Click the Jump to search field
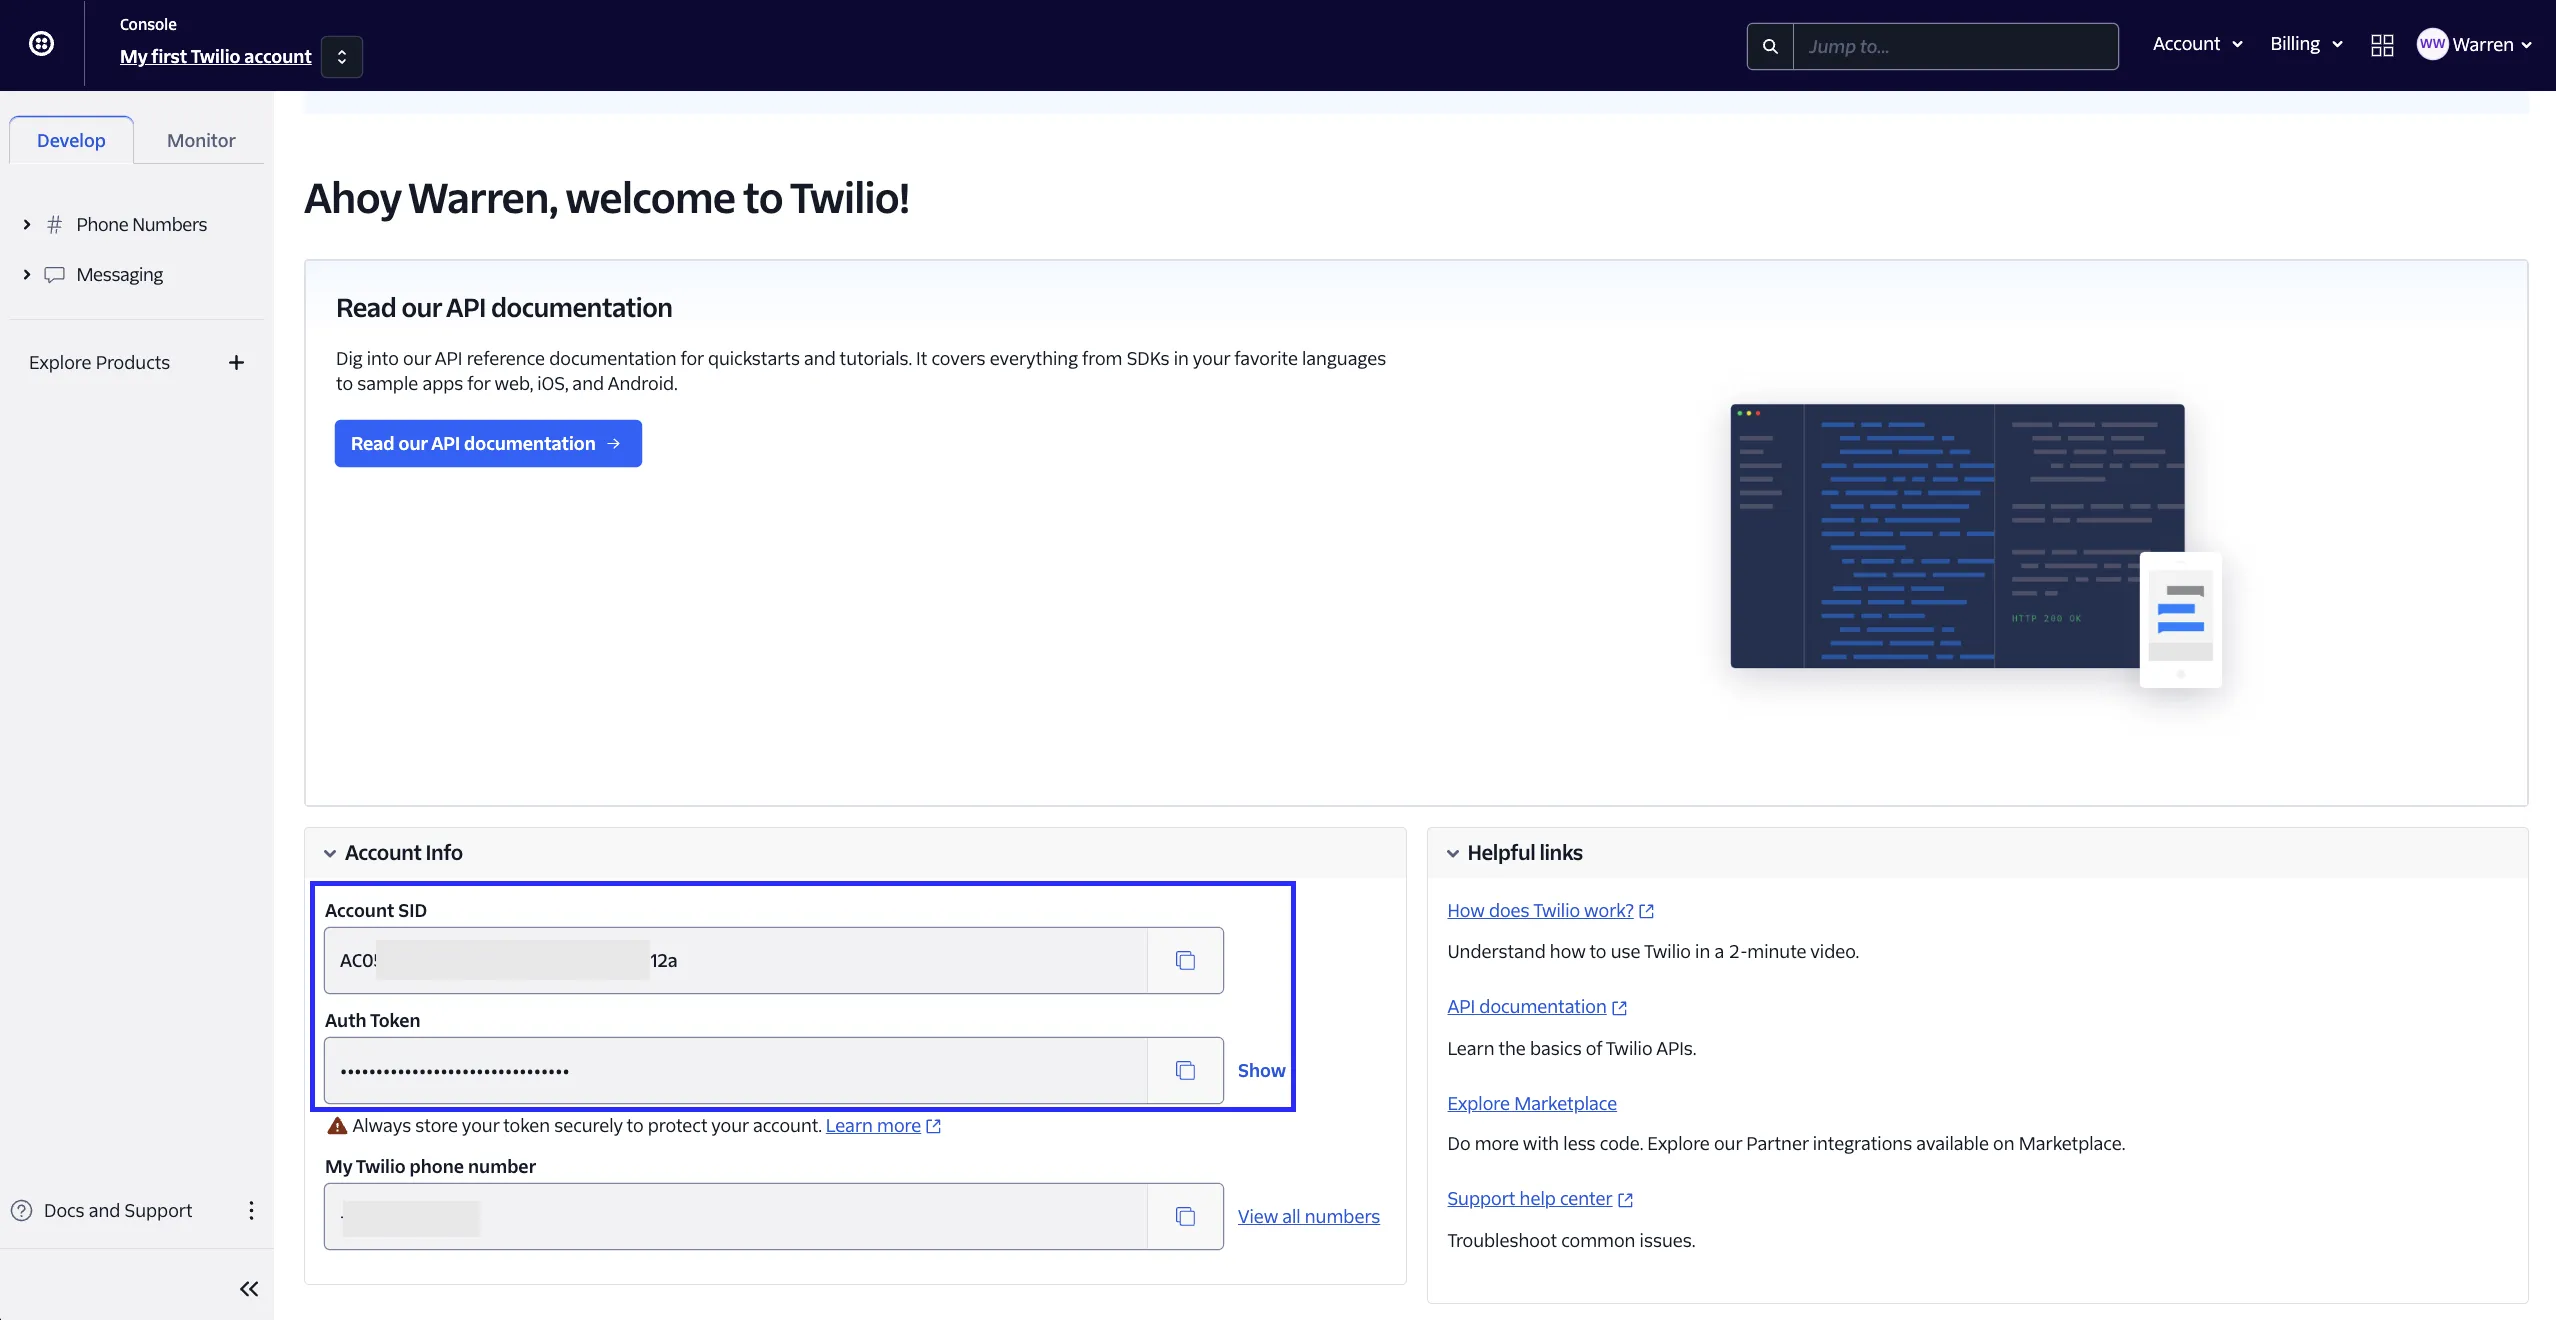2556x1320 pixels. 1954,46
